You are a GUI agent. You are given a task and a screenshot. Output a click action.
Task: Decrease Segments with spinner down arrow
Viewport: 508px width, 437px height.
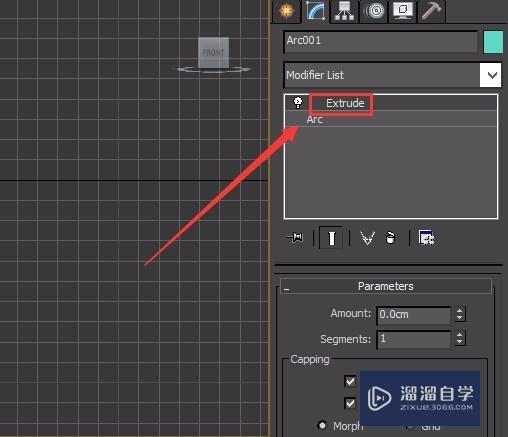click(x=460, y=343)
